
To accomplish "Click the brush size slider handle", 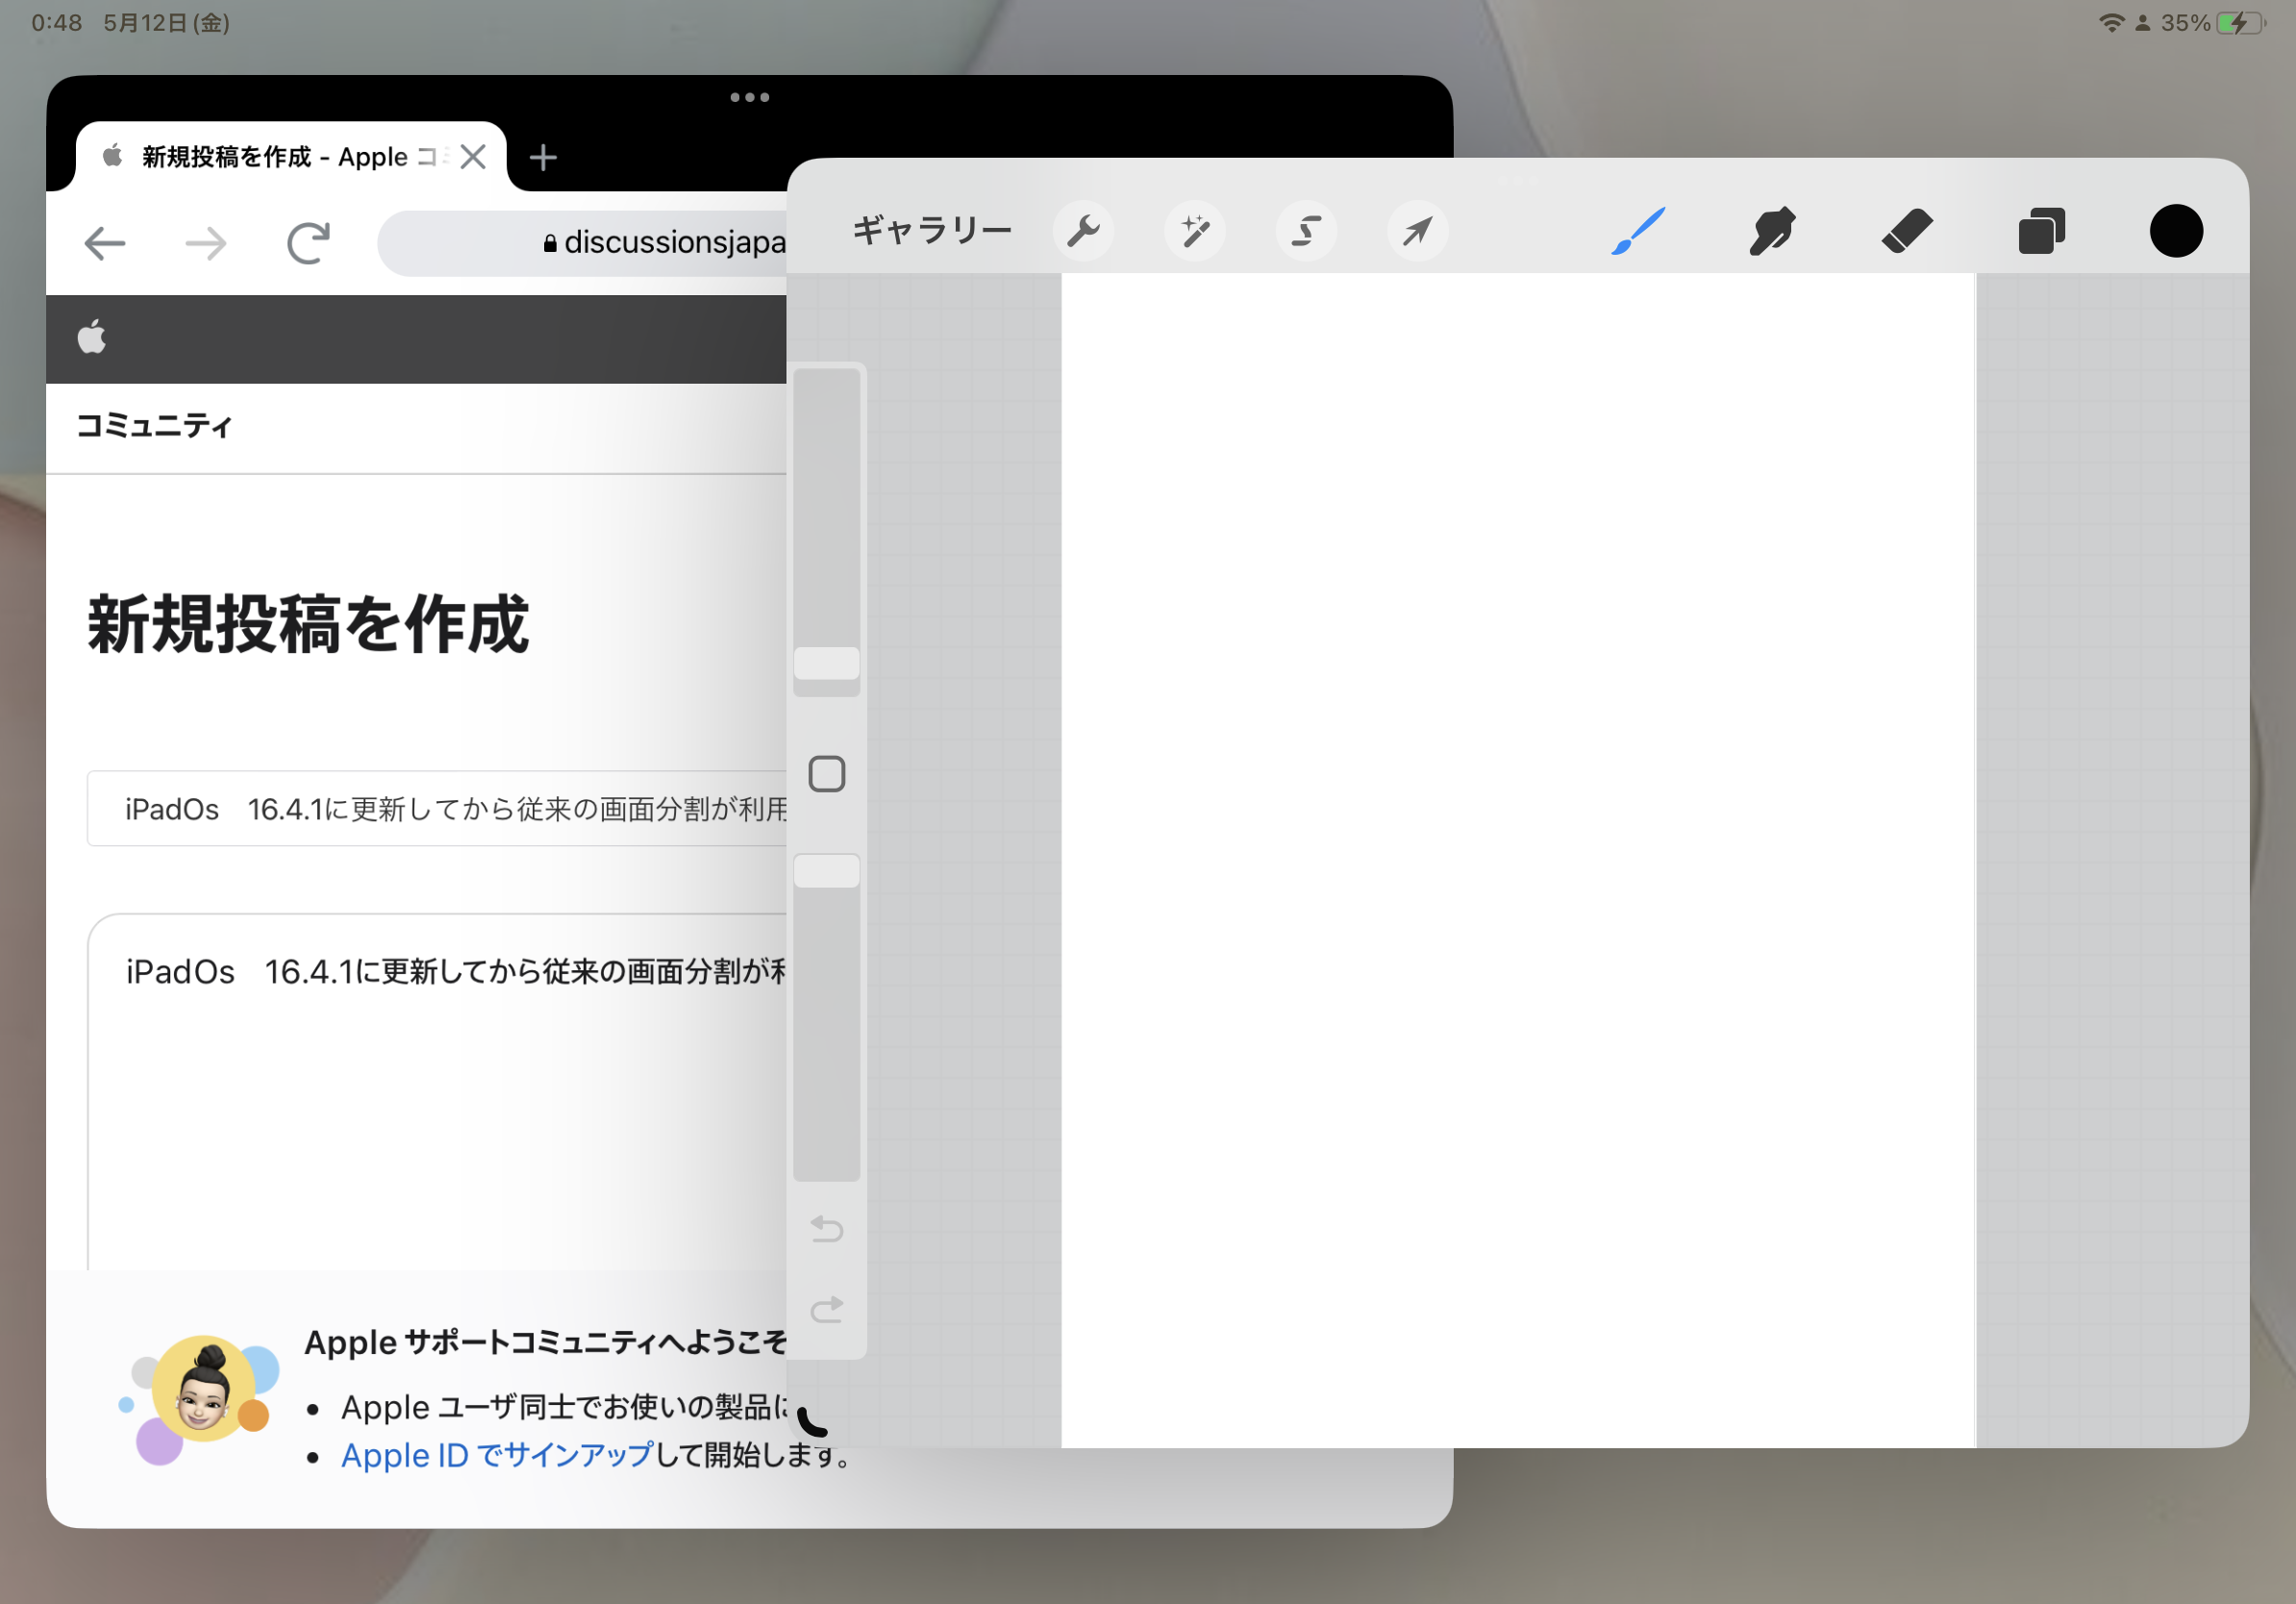I will click(x=827, y=663).
